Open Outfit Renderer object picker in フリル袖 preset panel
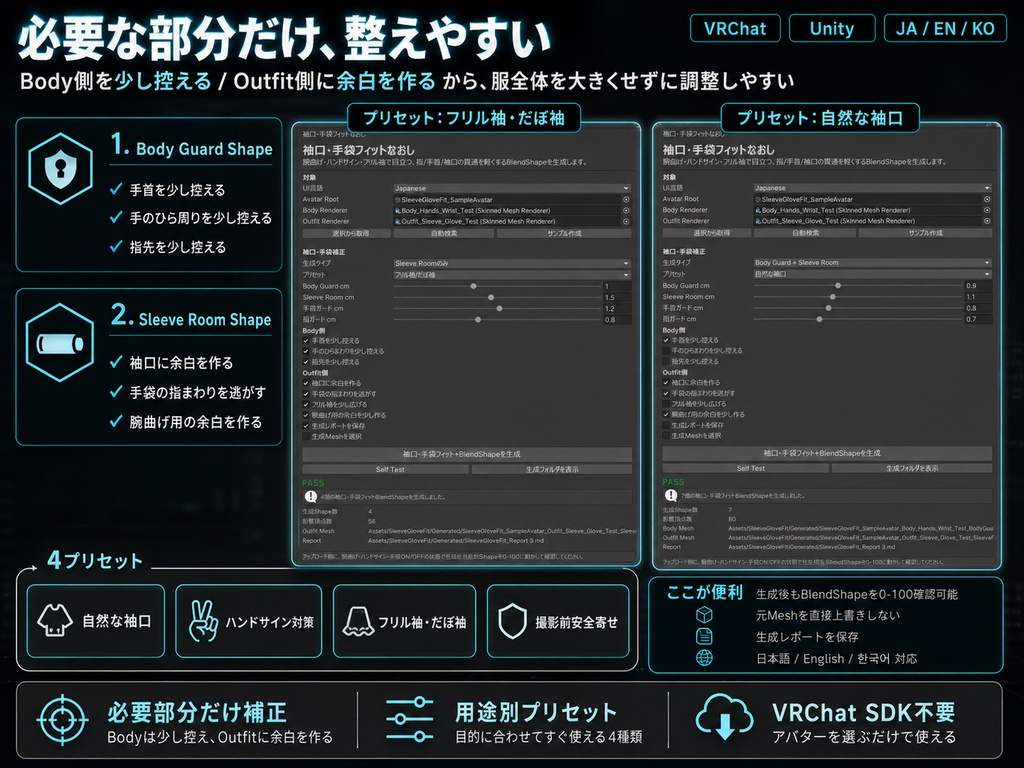This screenshot has width=1024, height=768. [x=626, y=221]
